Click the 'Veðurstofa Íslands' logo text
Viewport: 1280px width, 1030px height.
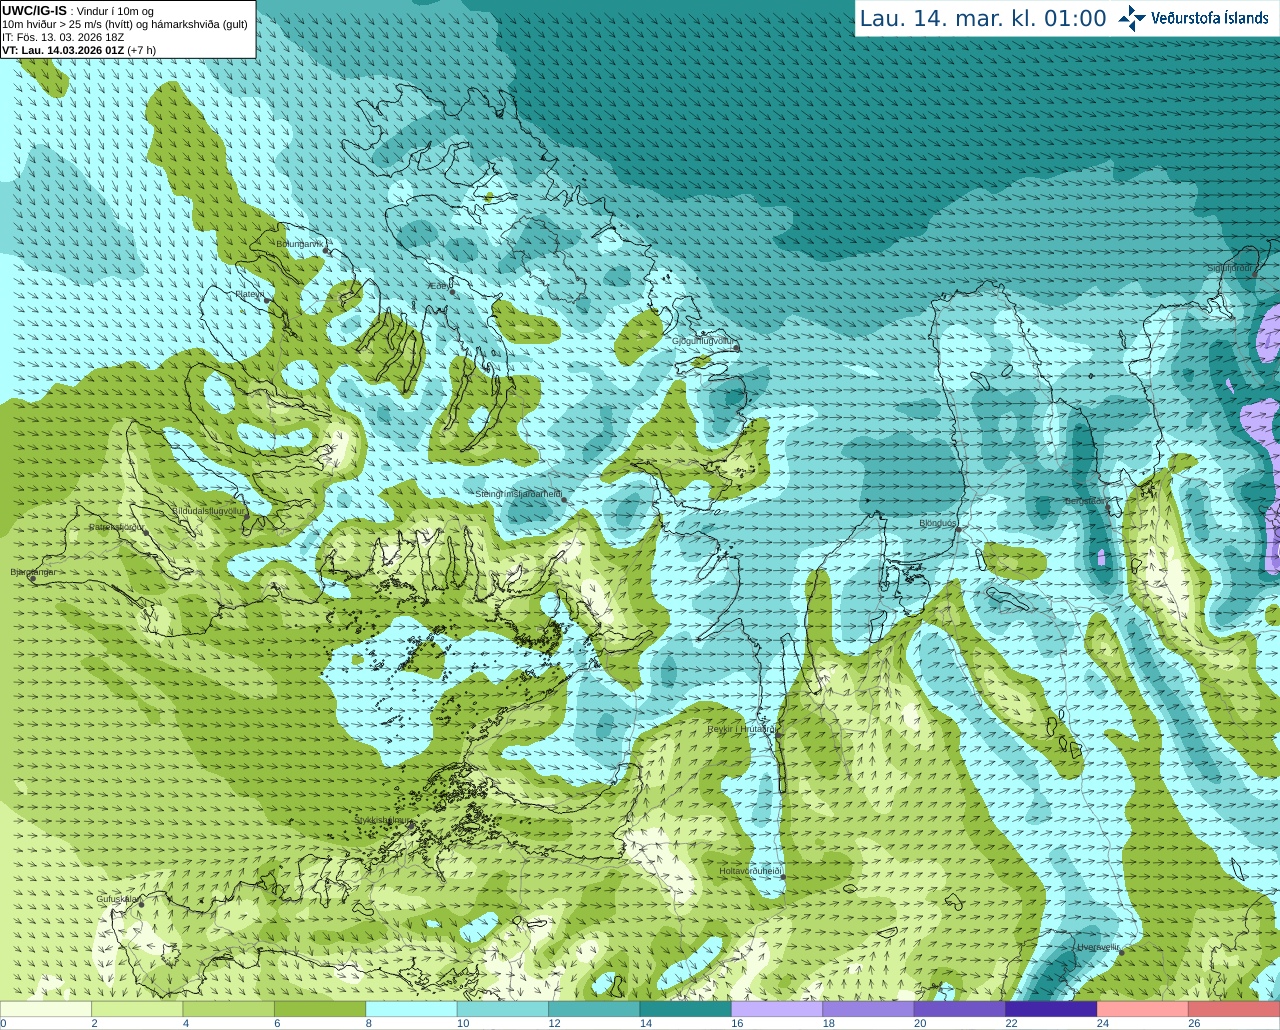[x=1210, y=18]
